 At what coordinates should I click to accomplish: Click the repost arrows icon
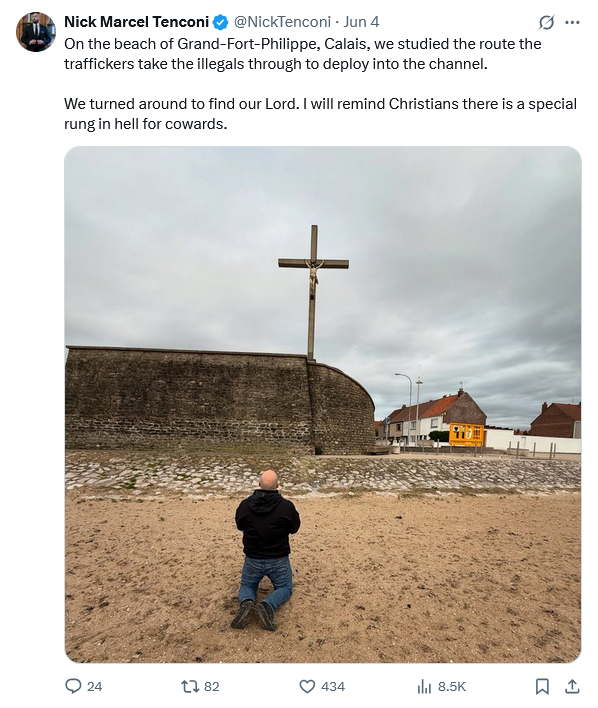click(190, 686)
